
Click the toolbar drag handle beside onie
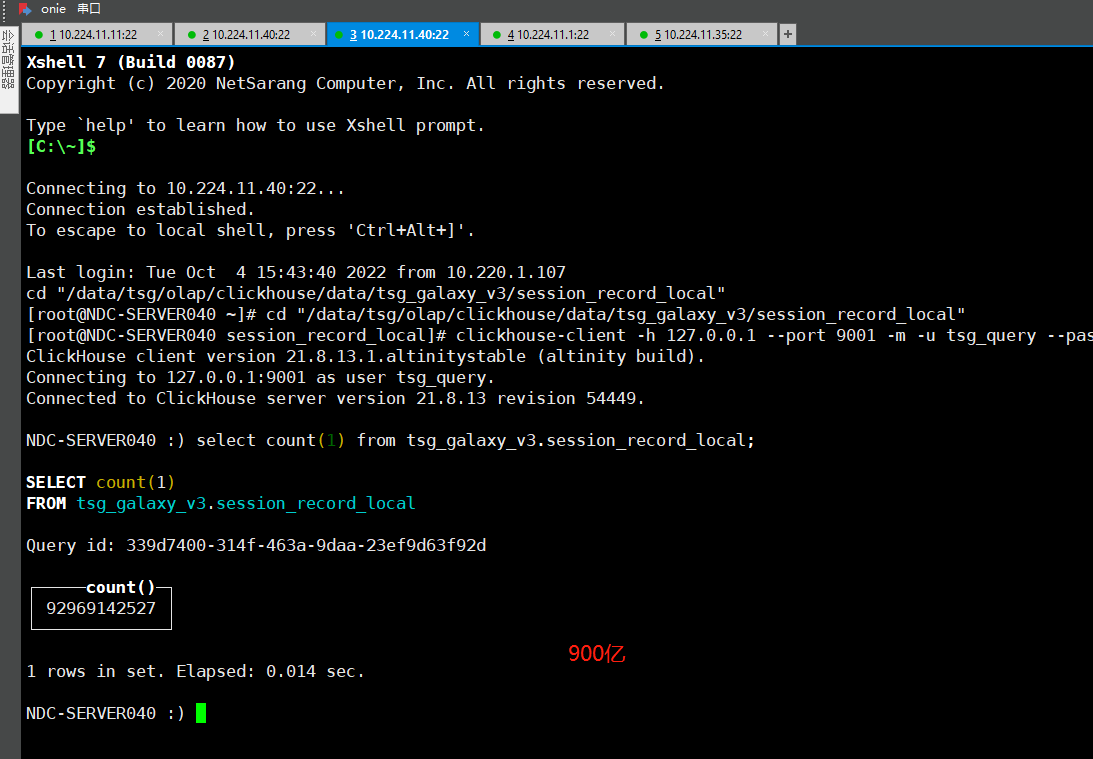pos(4,9)
